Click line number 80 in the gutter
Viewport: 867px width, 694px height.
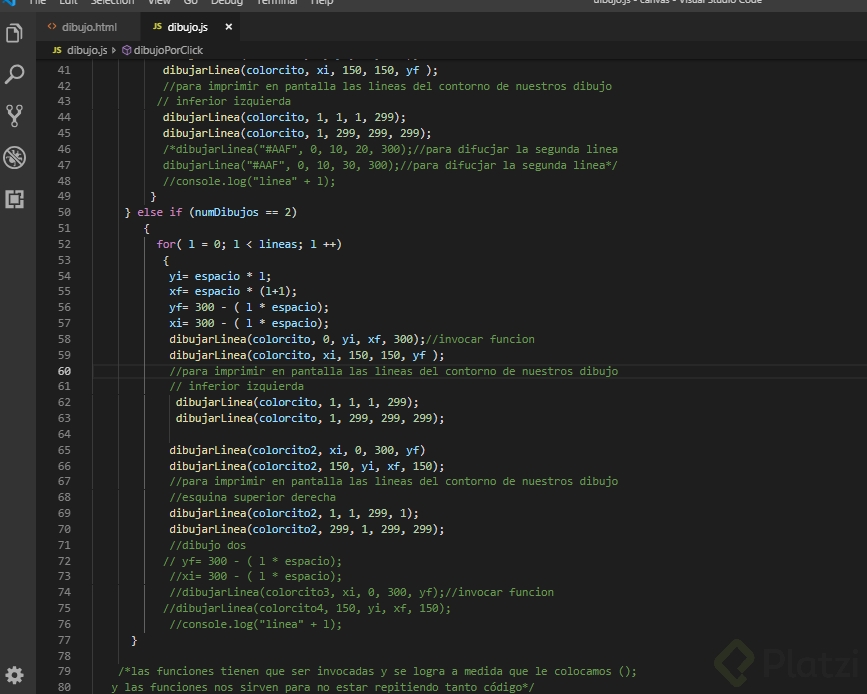tap(64, 687)
